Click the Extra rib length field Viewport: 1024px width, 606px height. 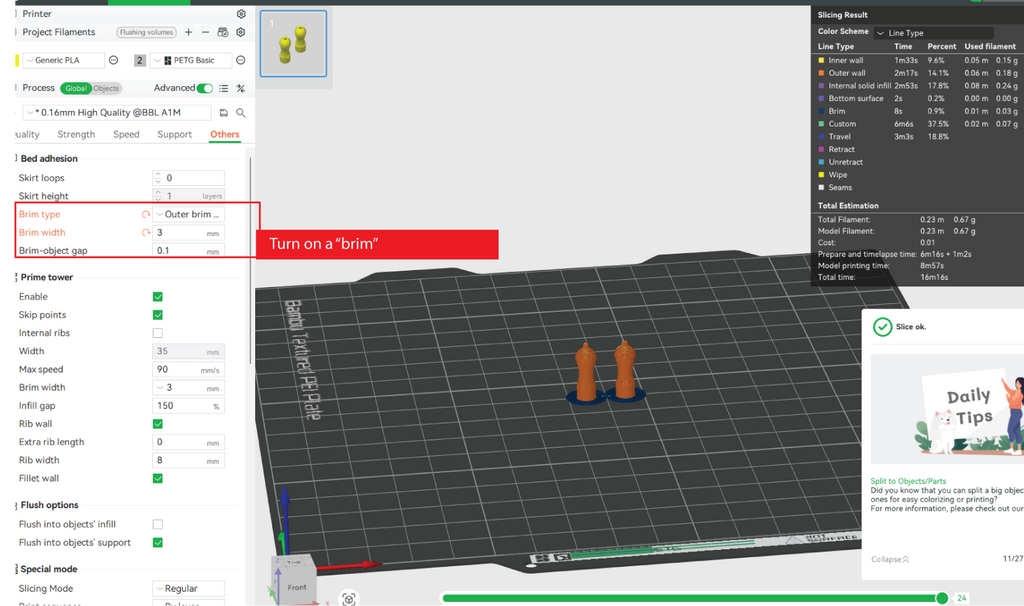pos(189,442)
